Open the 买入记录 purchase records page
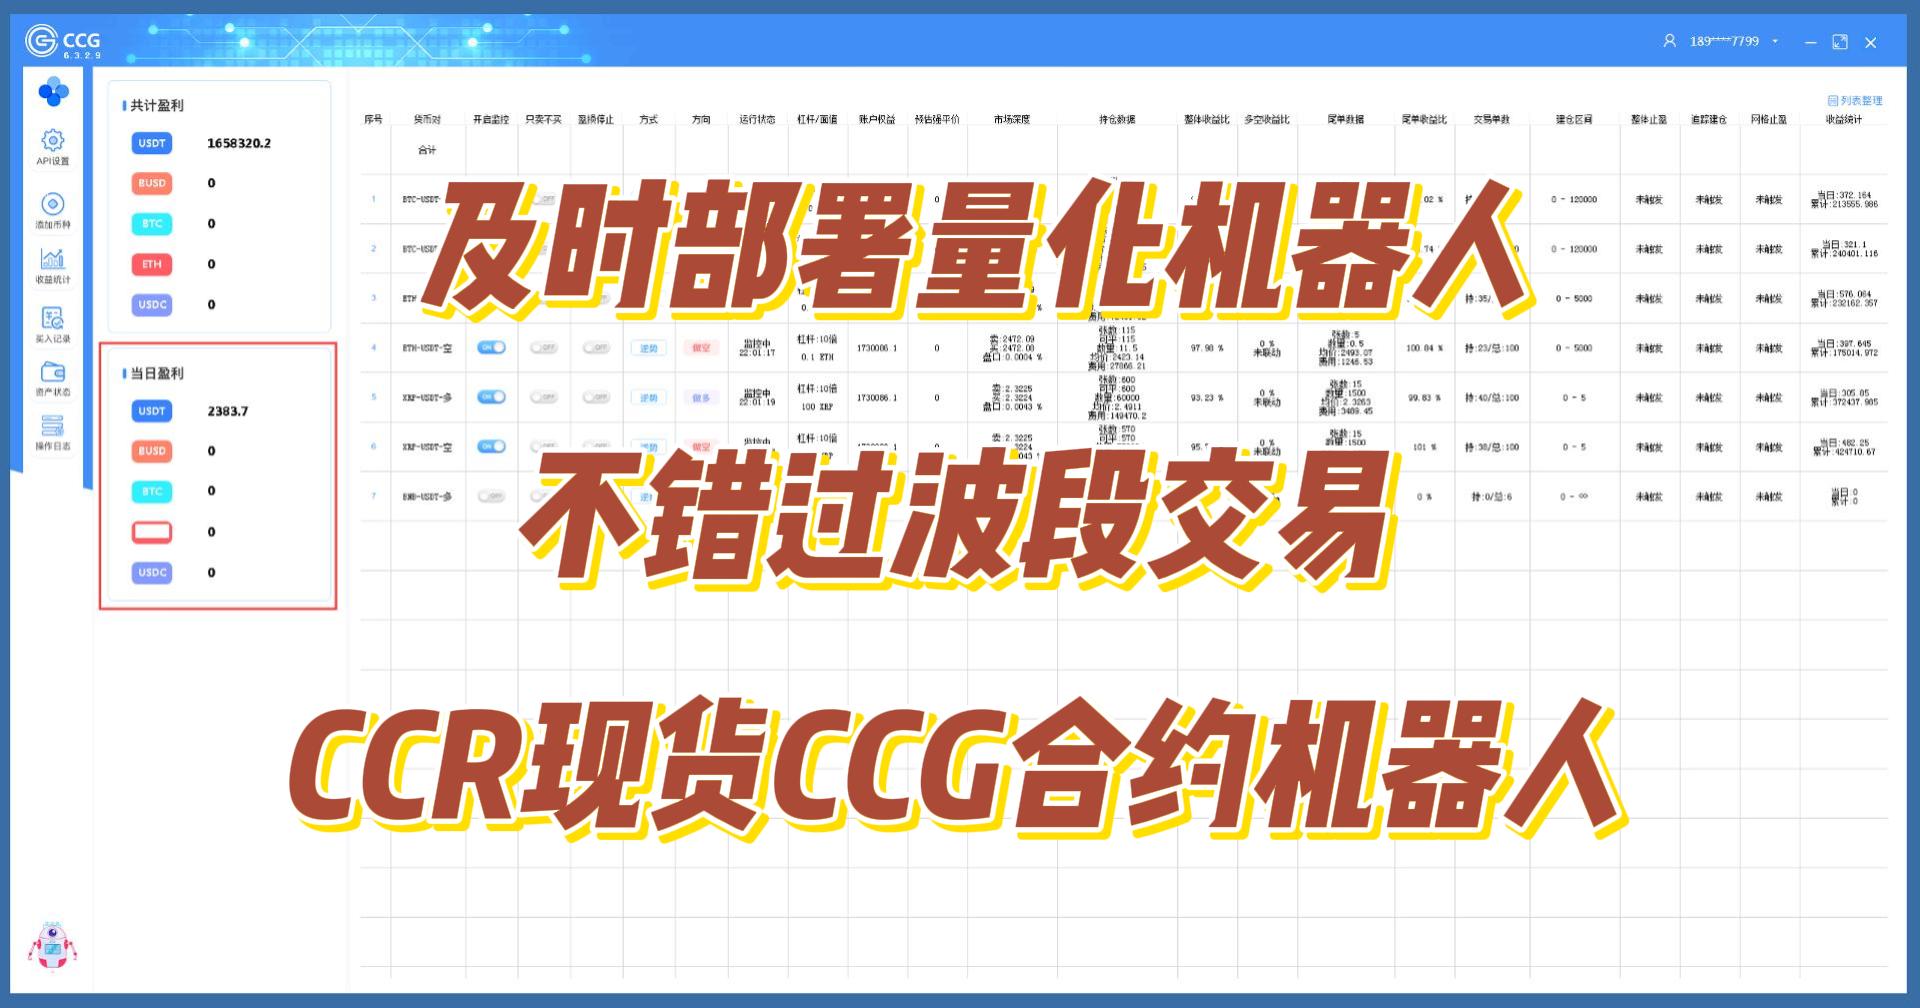The width and height of the screenshot is (1920, 1008). coord(53,324)
